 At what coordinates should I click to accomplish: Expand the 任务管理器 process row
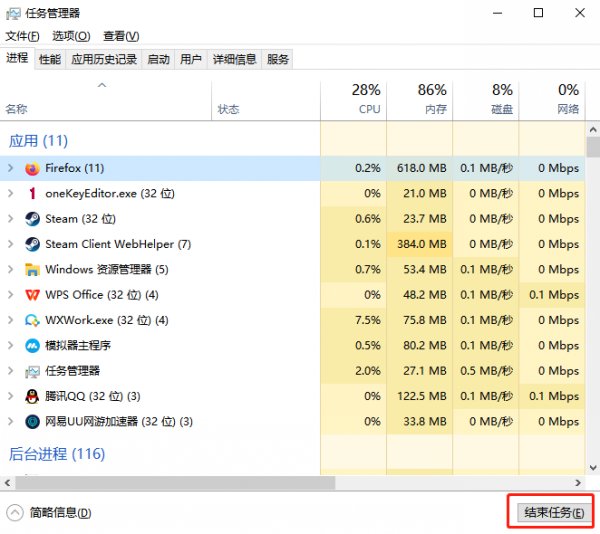11,371
